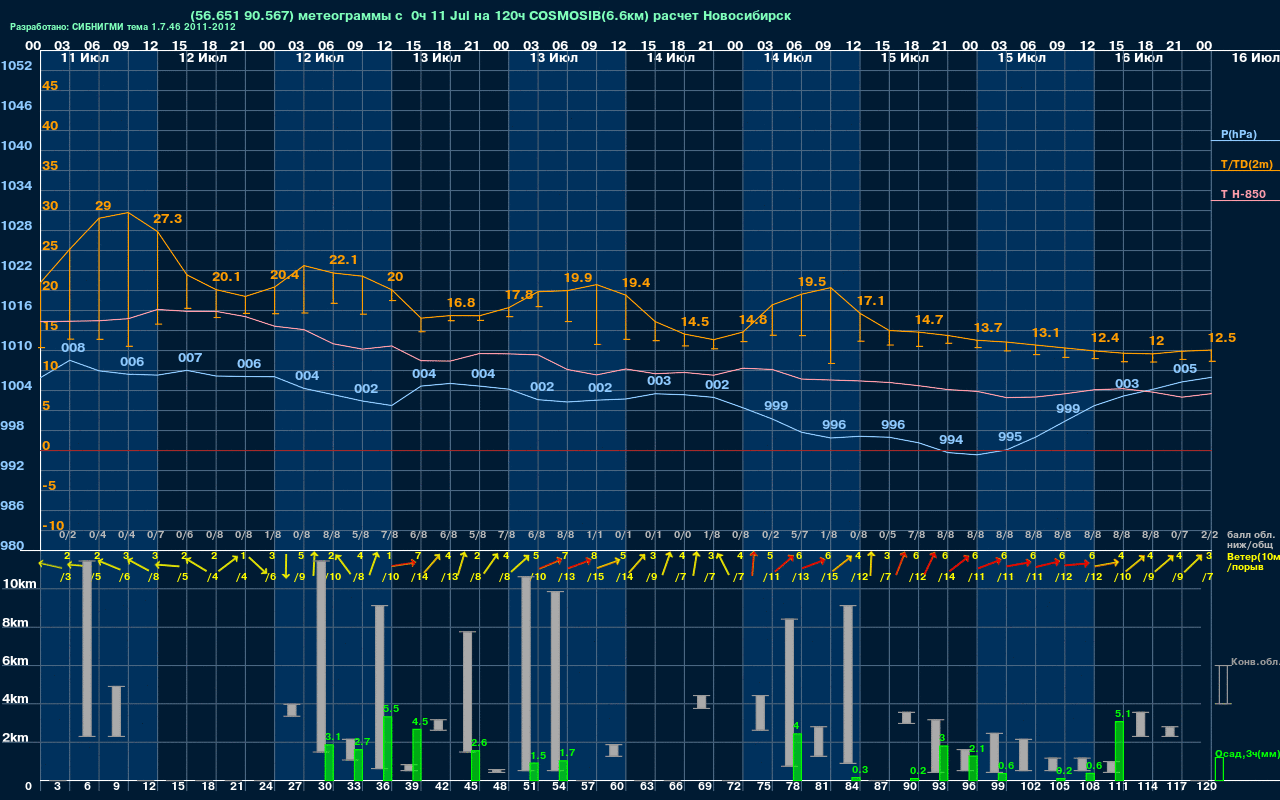Click the '980' pressure axis tick
The height and width of the screenshot is (800, 1280).
12,546
